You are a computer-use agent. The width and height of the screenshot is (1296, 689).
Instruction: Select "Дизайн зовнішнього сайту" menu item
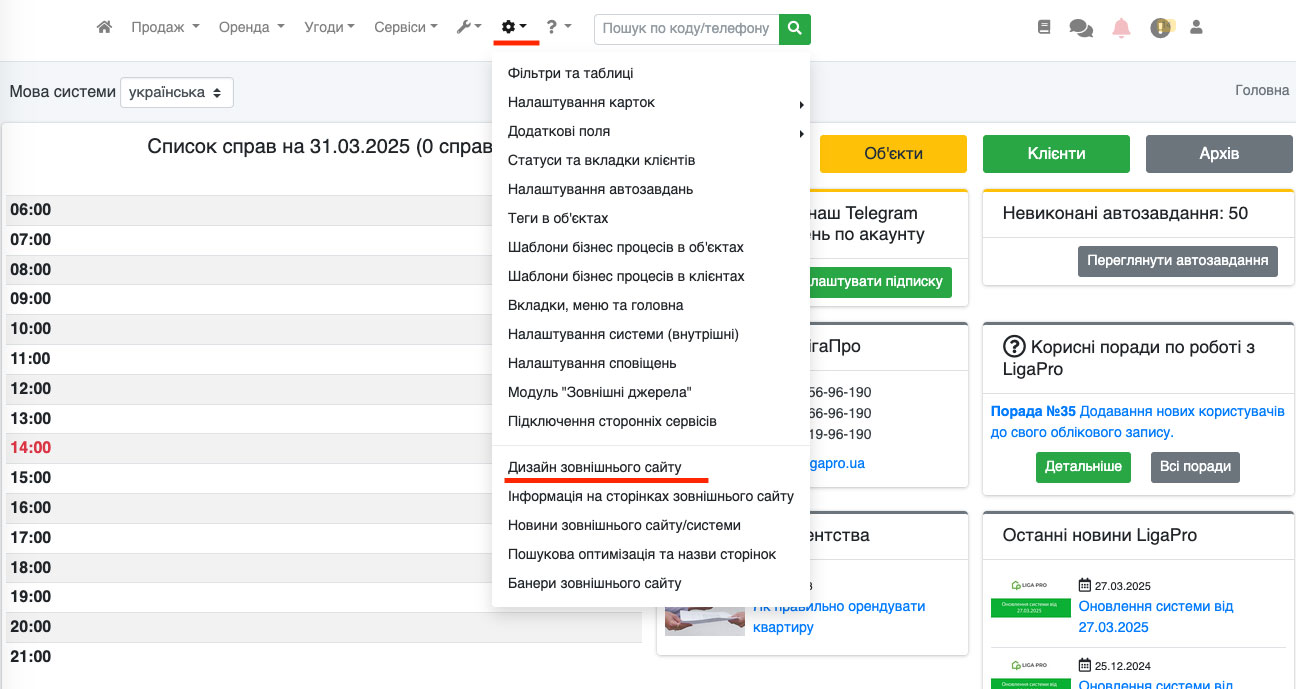click(x=594, y=467)
